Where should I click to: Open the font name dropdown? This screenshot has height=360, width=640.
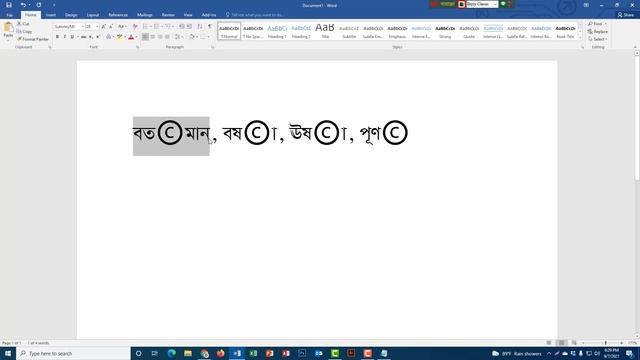pyautogui.click(x=82, y=27)
